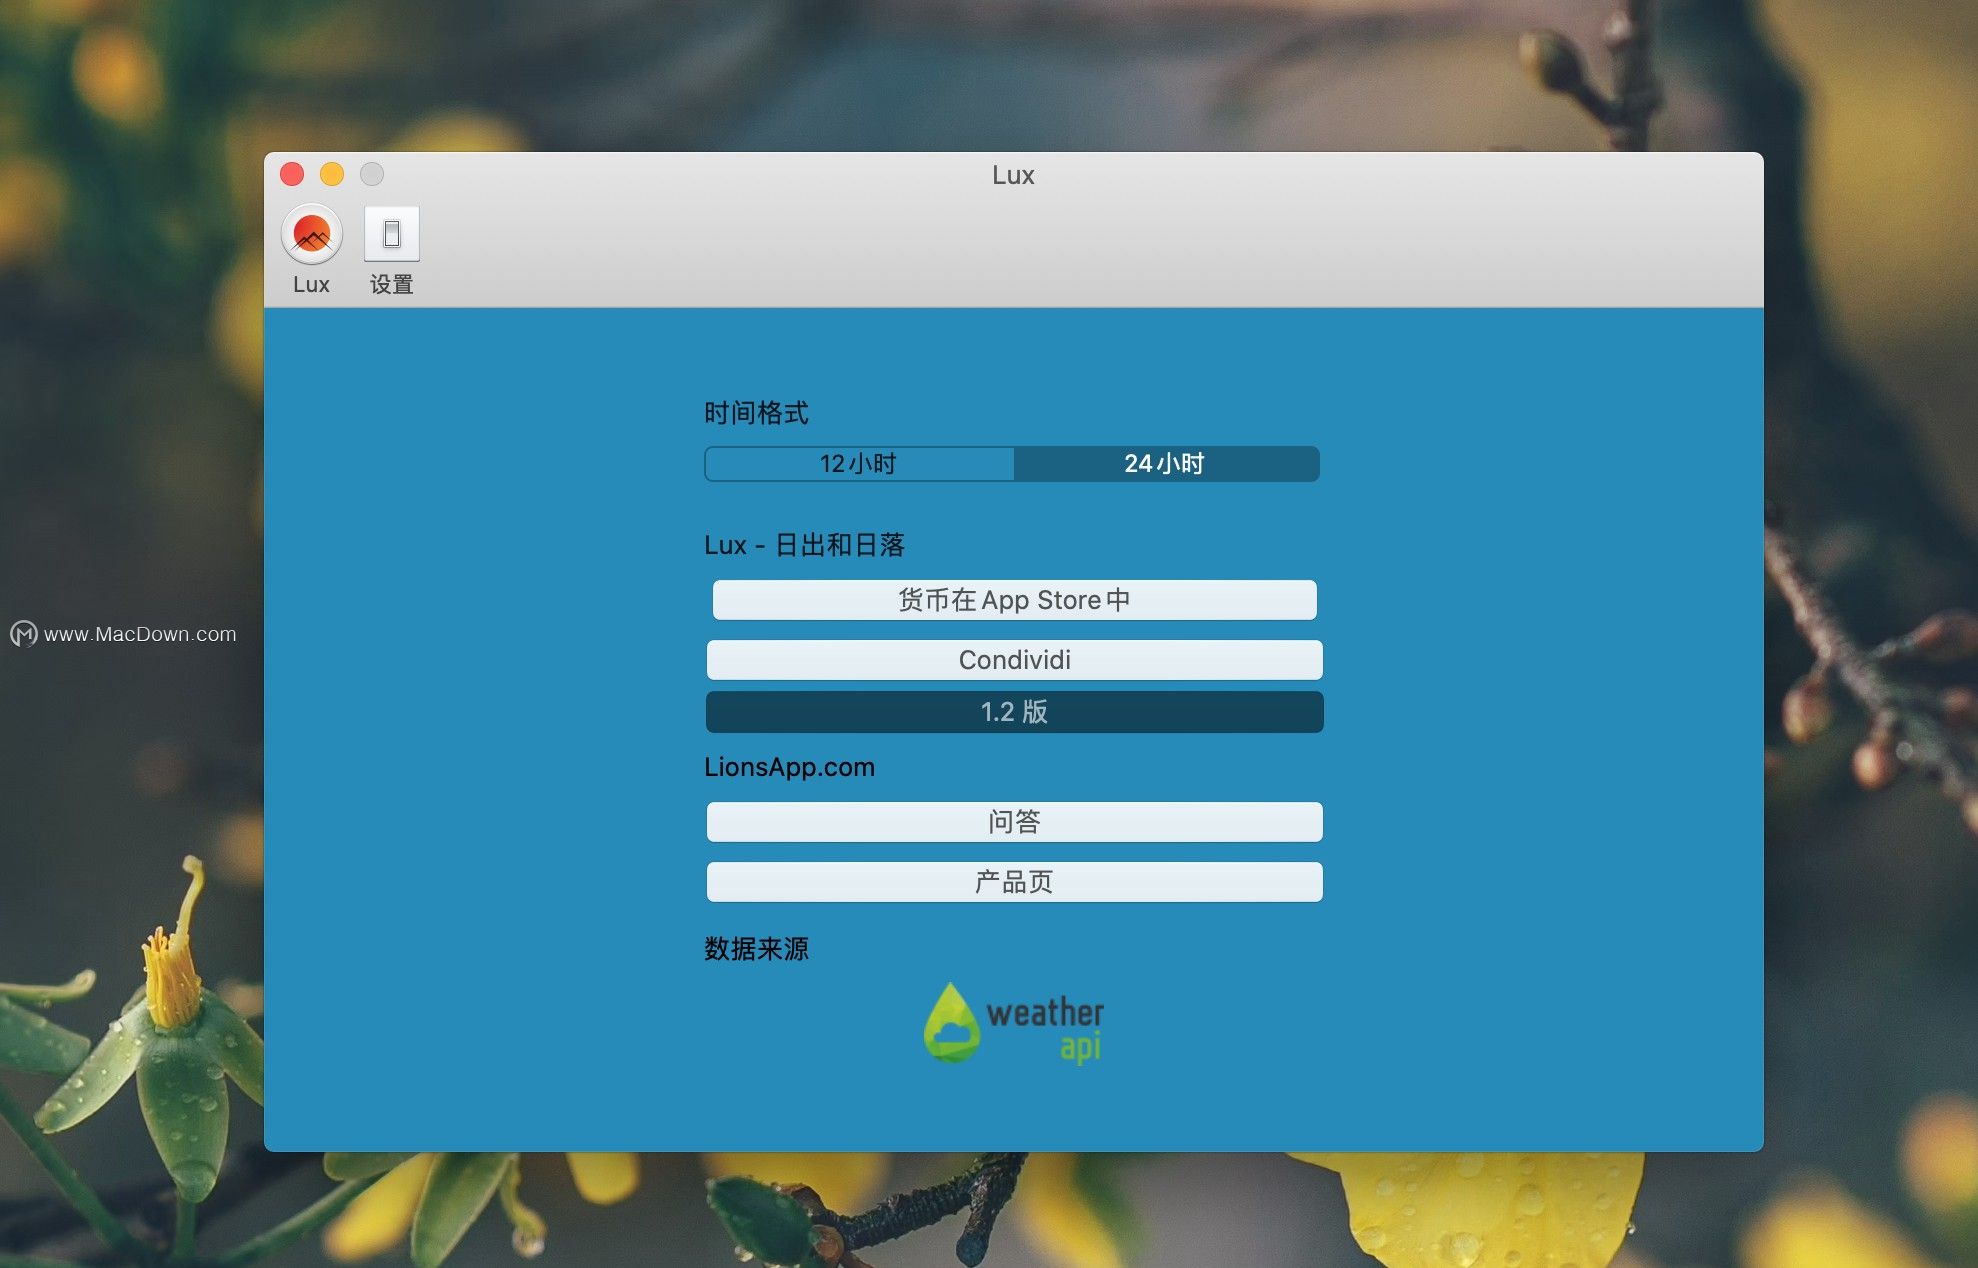
Task: Click the Condividi share button
Action: [x=1014, y=660]
